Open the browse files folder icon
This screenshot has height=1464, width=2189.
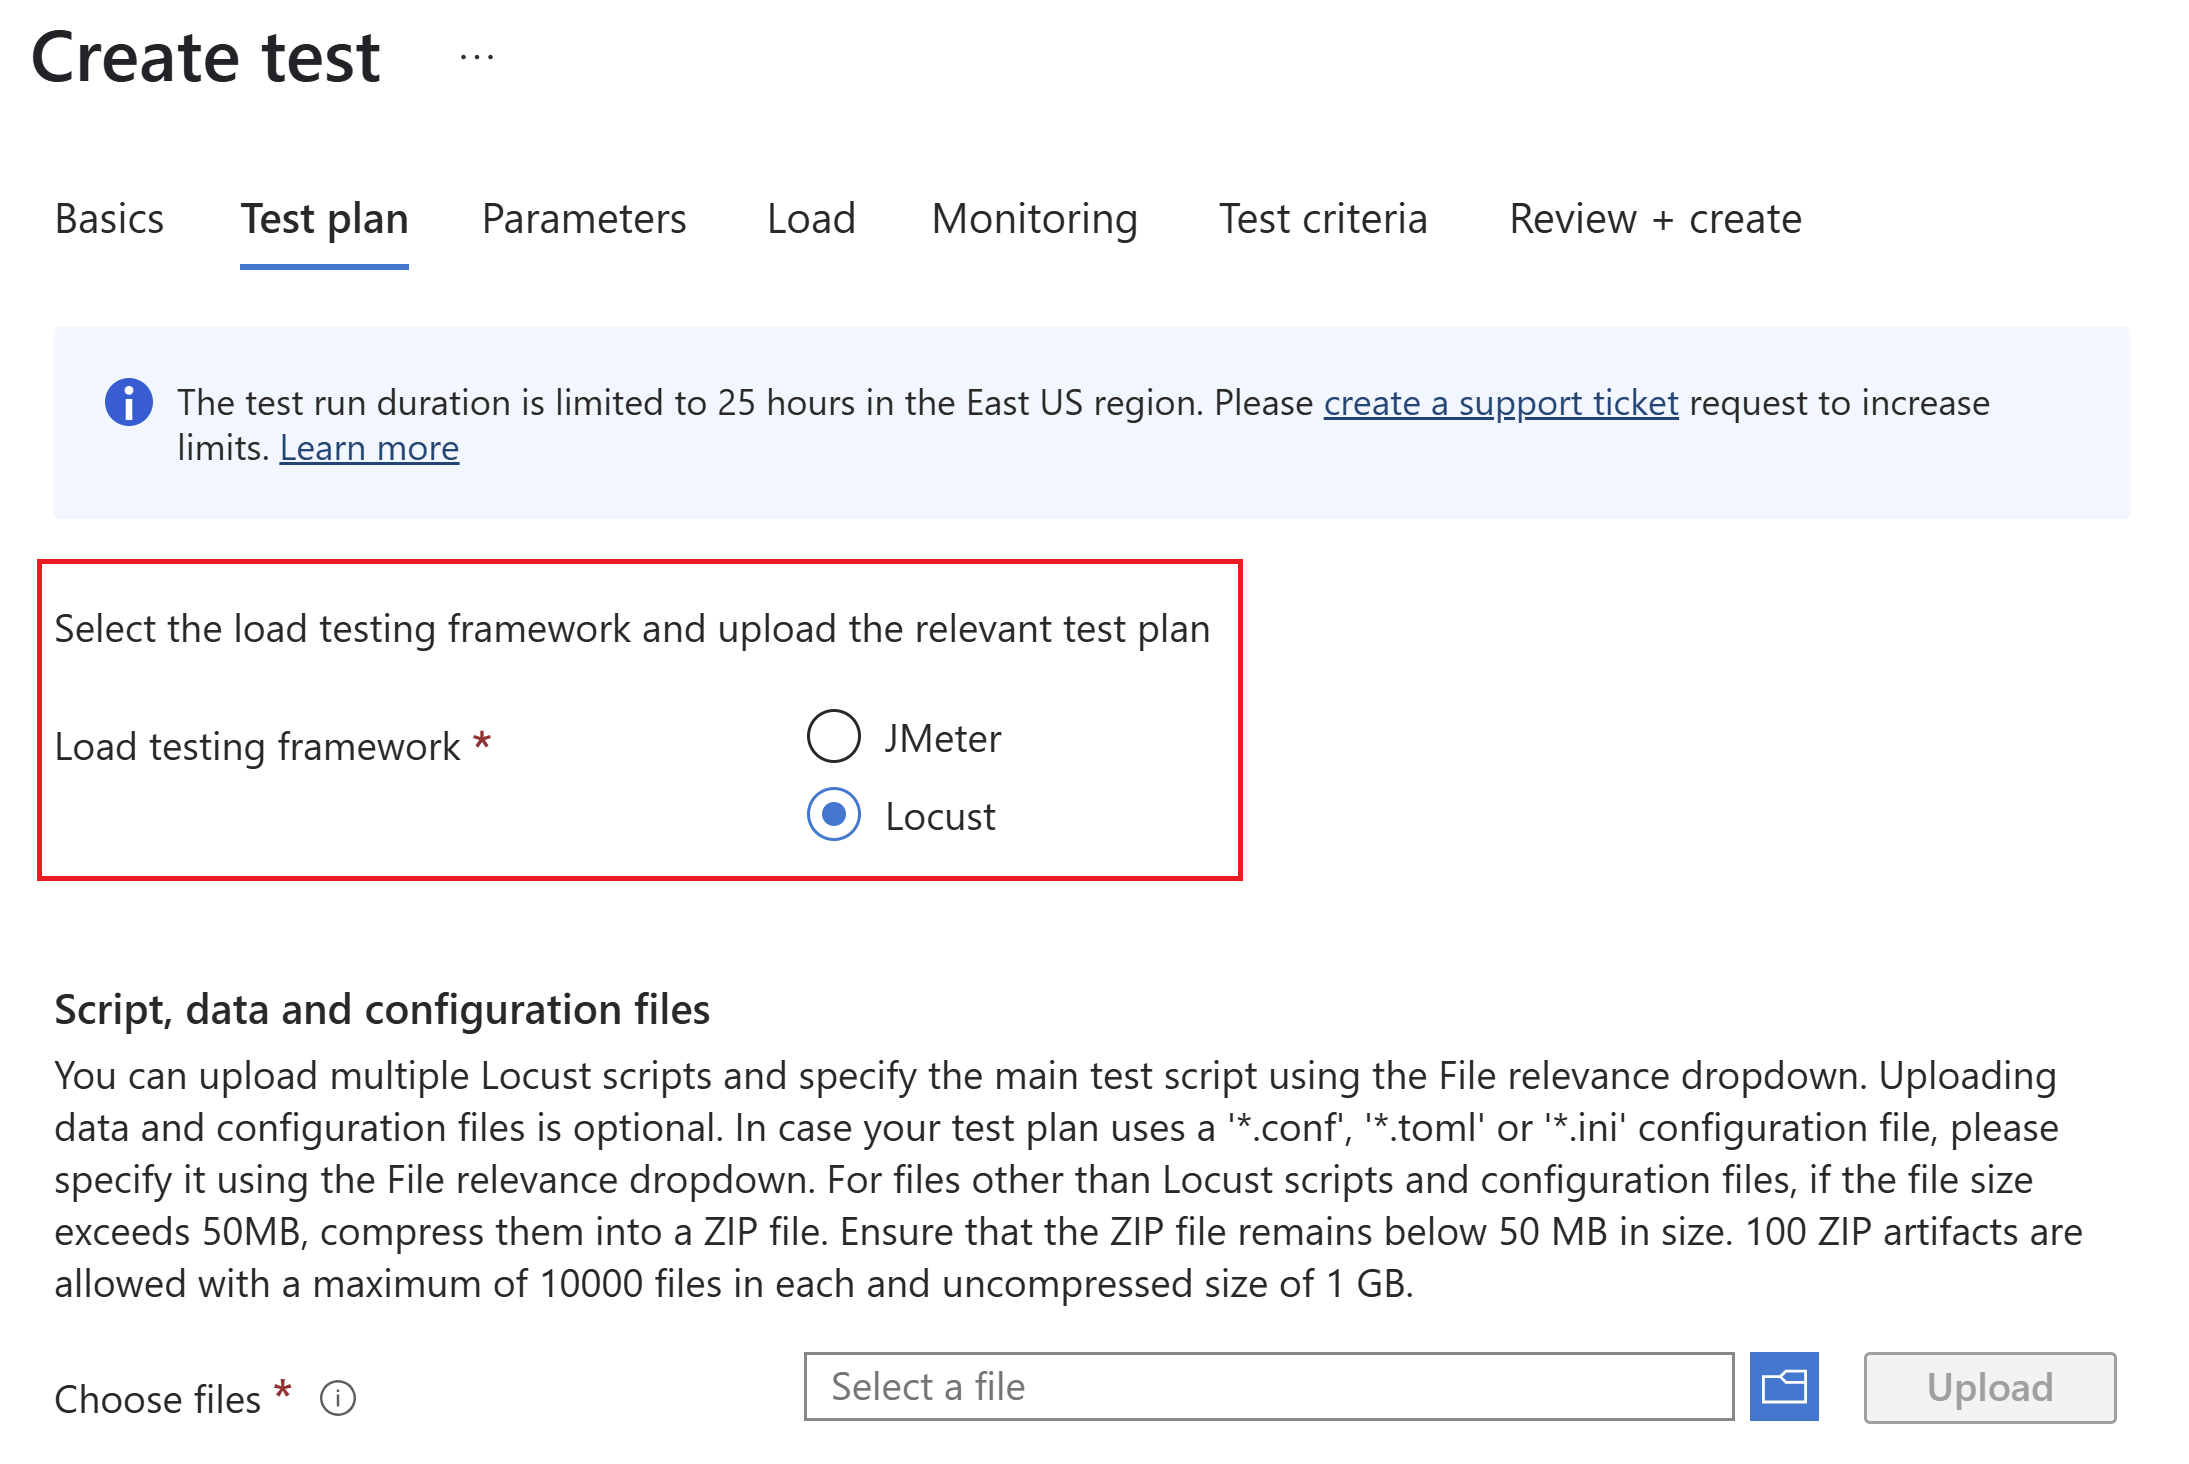[x=1786, y=1387]
